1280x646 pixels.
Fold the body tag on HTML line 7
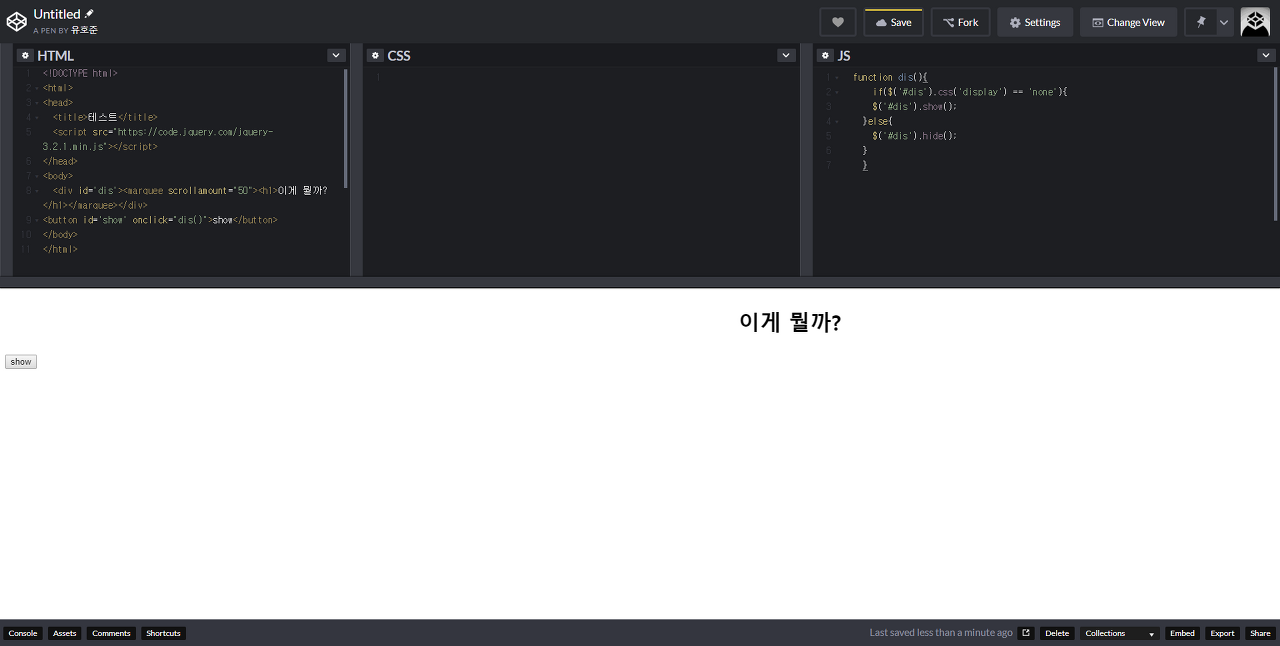36,176
